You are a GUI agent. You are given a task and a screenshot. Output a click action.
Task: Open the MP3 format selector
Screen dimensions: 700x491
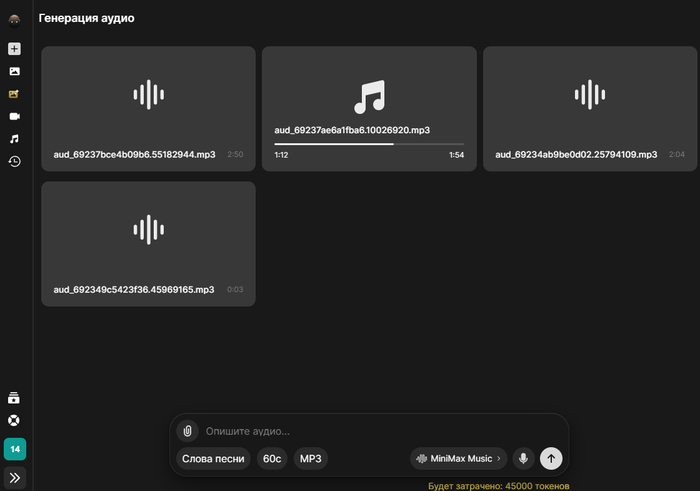[x=311, y=459]
